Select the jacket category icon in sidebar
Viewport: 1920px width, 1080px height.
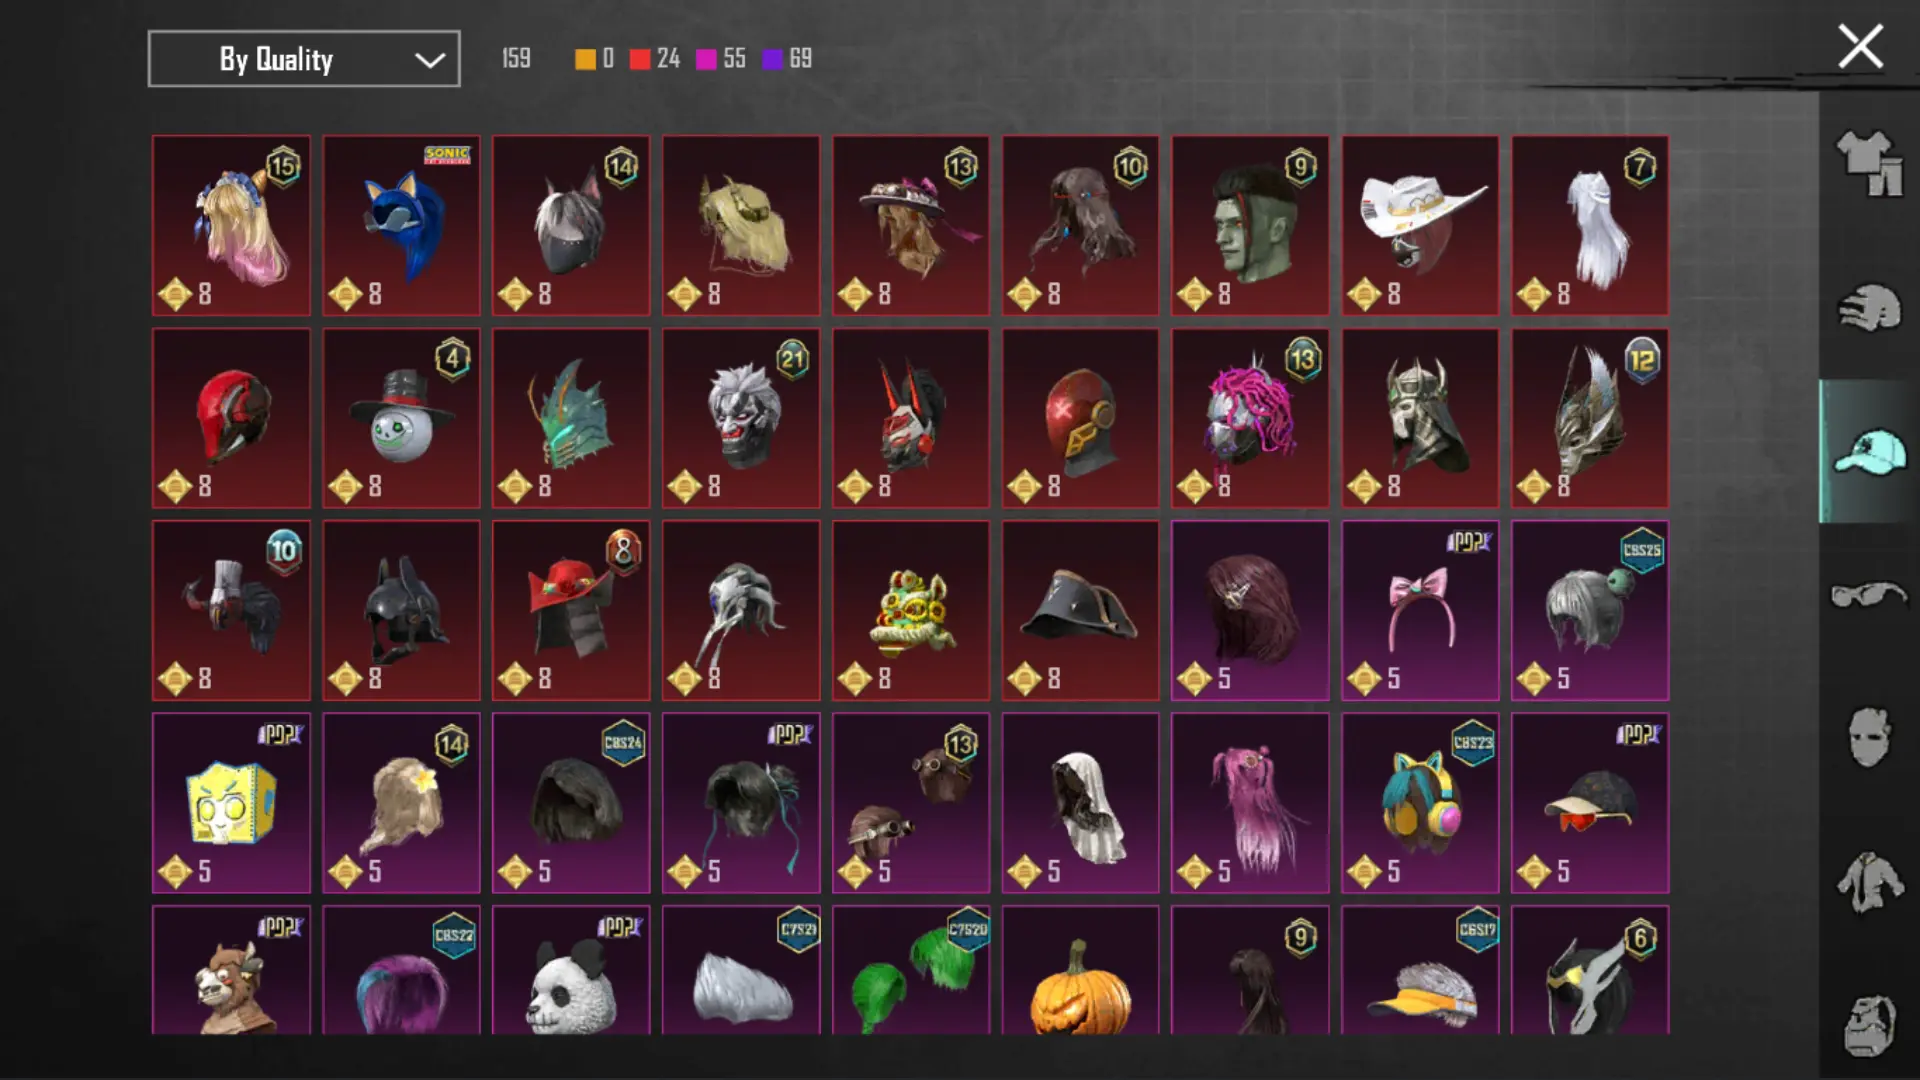(x=1869, y=882)
